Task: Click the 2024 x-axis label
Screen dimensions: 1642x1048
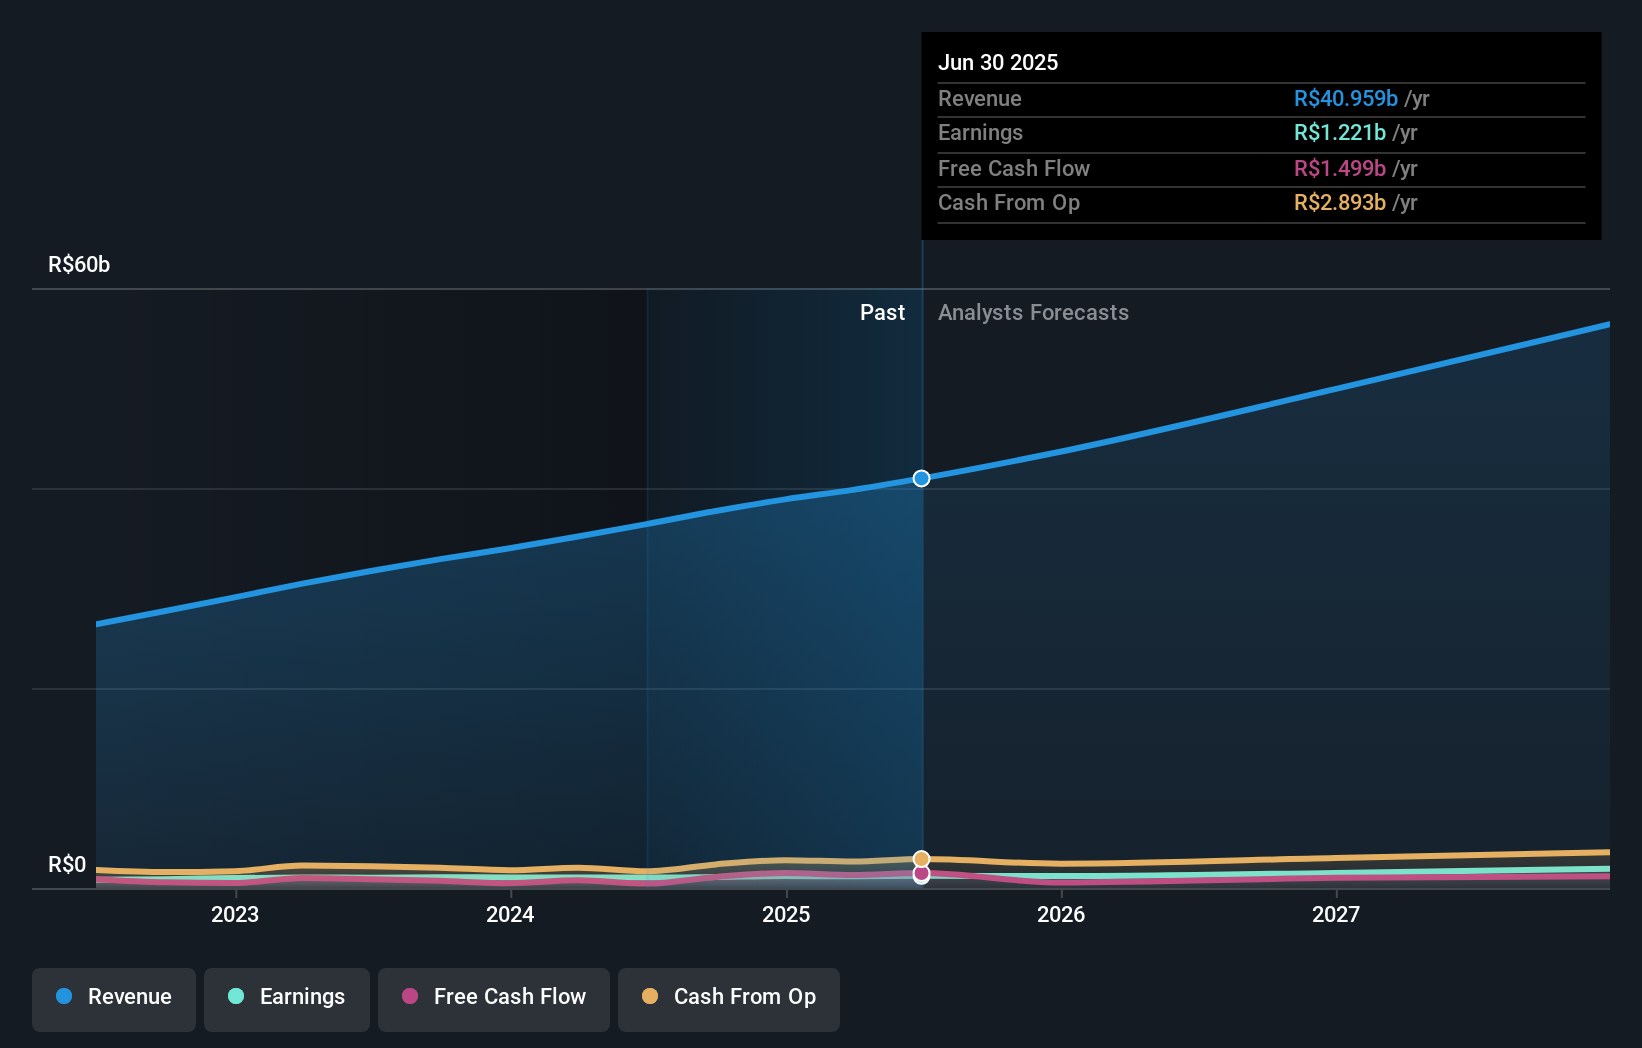Action: pos(510,914)
